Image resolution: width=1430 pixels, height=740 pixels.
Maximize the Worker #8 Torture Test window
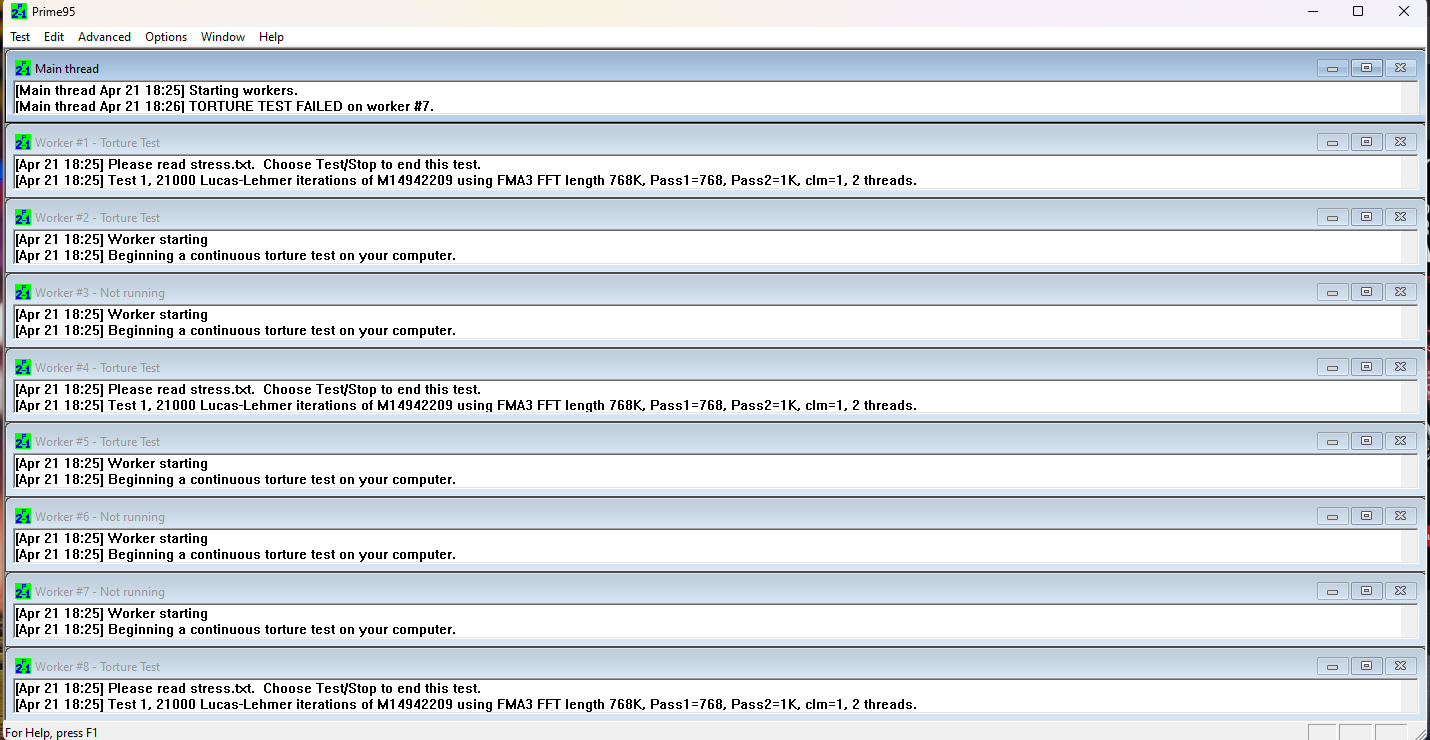(1366, 666)
